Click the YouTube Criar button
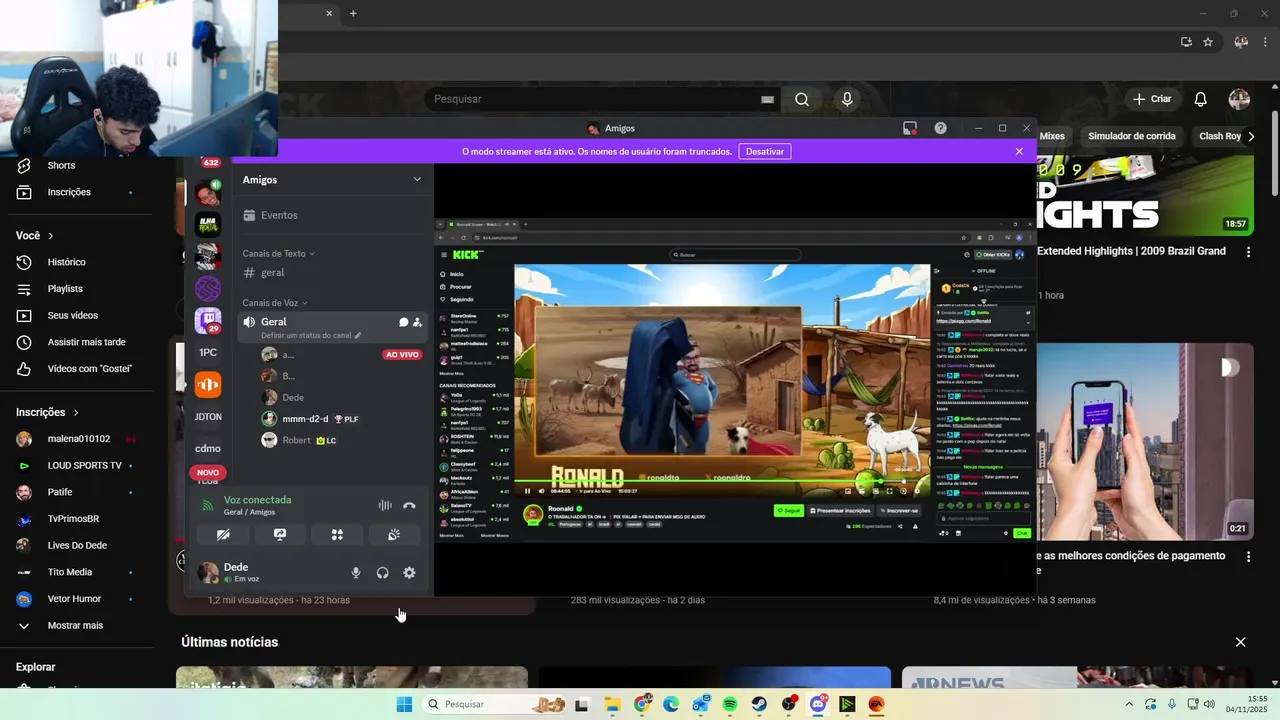The width and height of the screenshot is (1280, 720). point(1151,99)
